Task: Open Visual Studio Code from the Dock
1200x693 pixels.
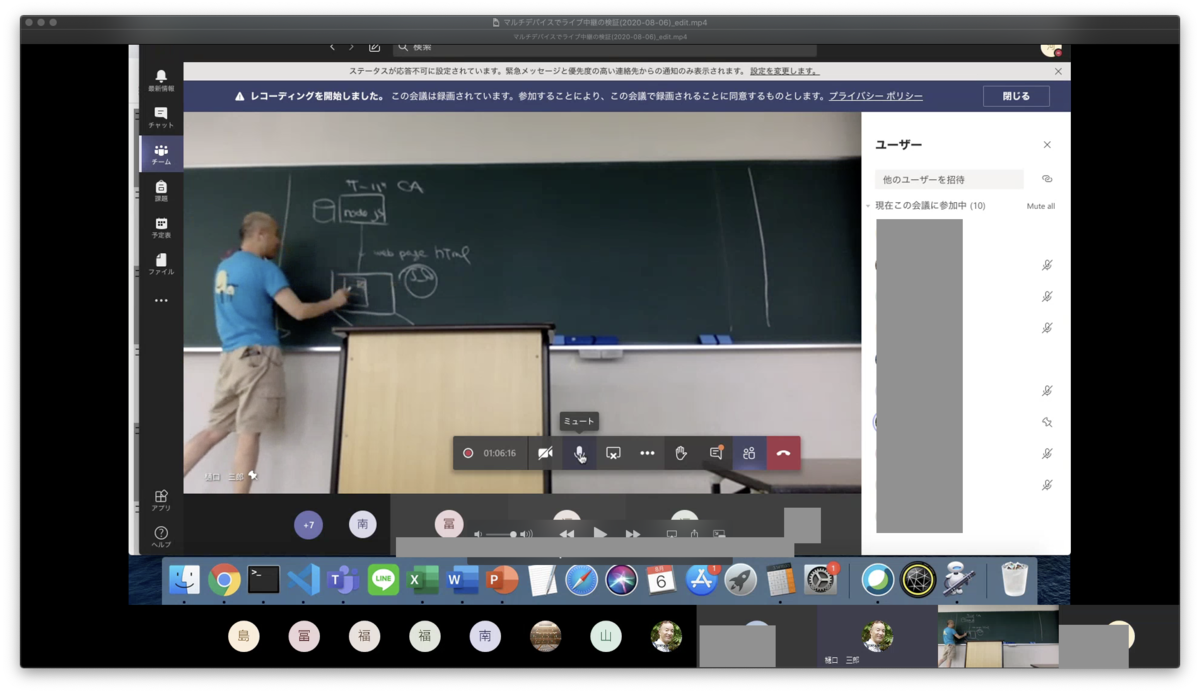Action: (x=303, y=580)
